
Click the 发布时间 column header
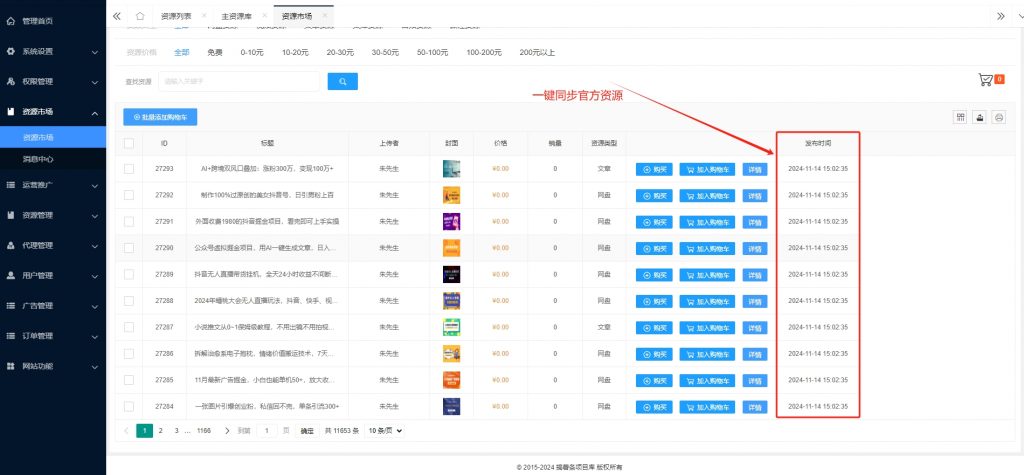click(818, 143)
